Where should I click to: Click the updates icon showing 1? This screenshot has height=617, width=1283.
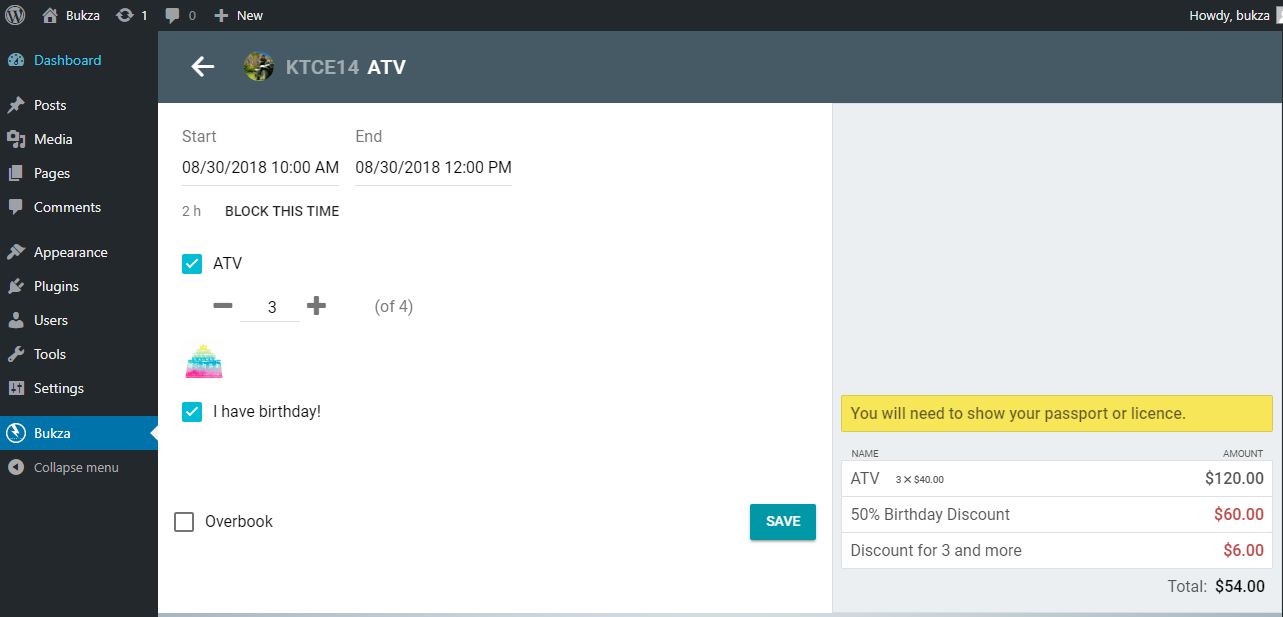coord(132,15)
